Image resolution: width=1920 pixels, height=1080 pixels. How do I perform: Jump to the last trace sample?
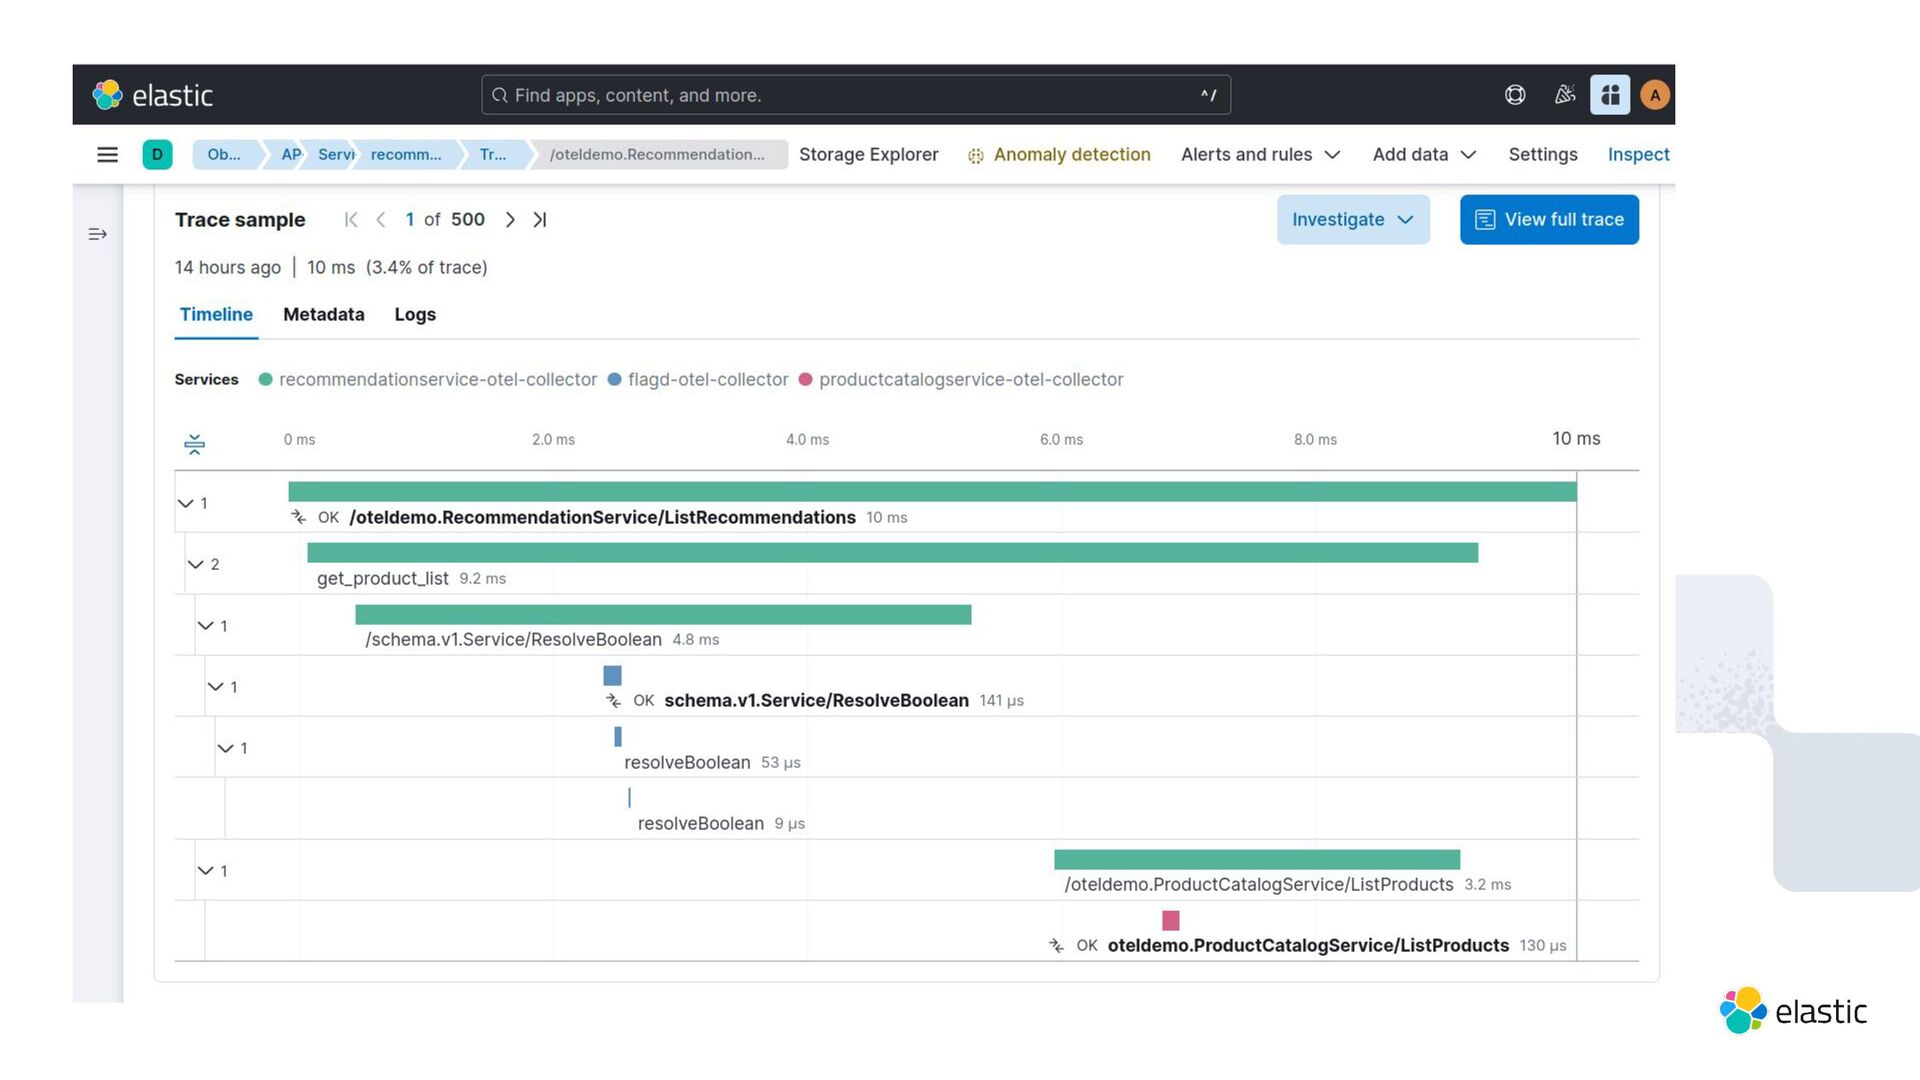click(540, 220)
